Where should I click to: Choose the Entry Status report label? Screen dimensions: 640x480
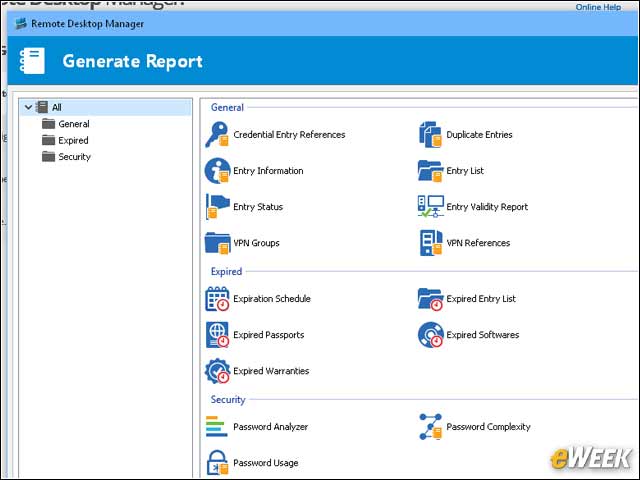tap(258, 207)
